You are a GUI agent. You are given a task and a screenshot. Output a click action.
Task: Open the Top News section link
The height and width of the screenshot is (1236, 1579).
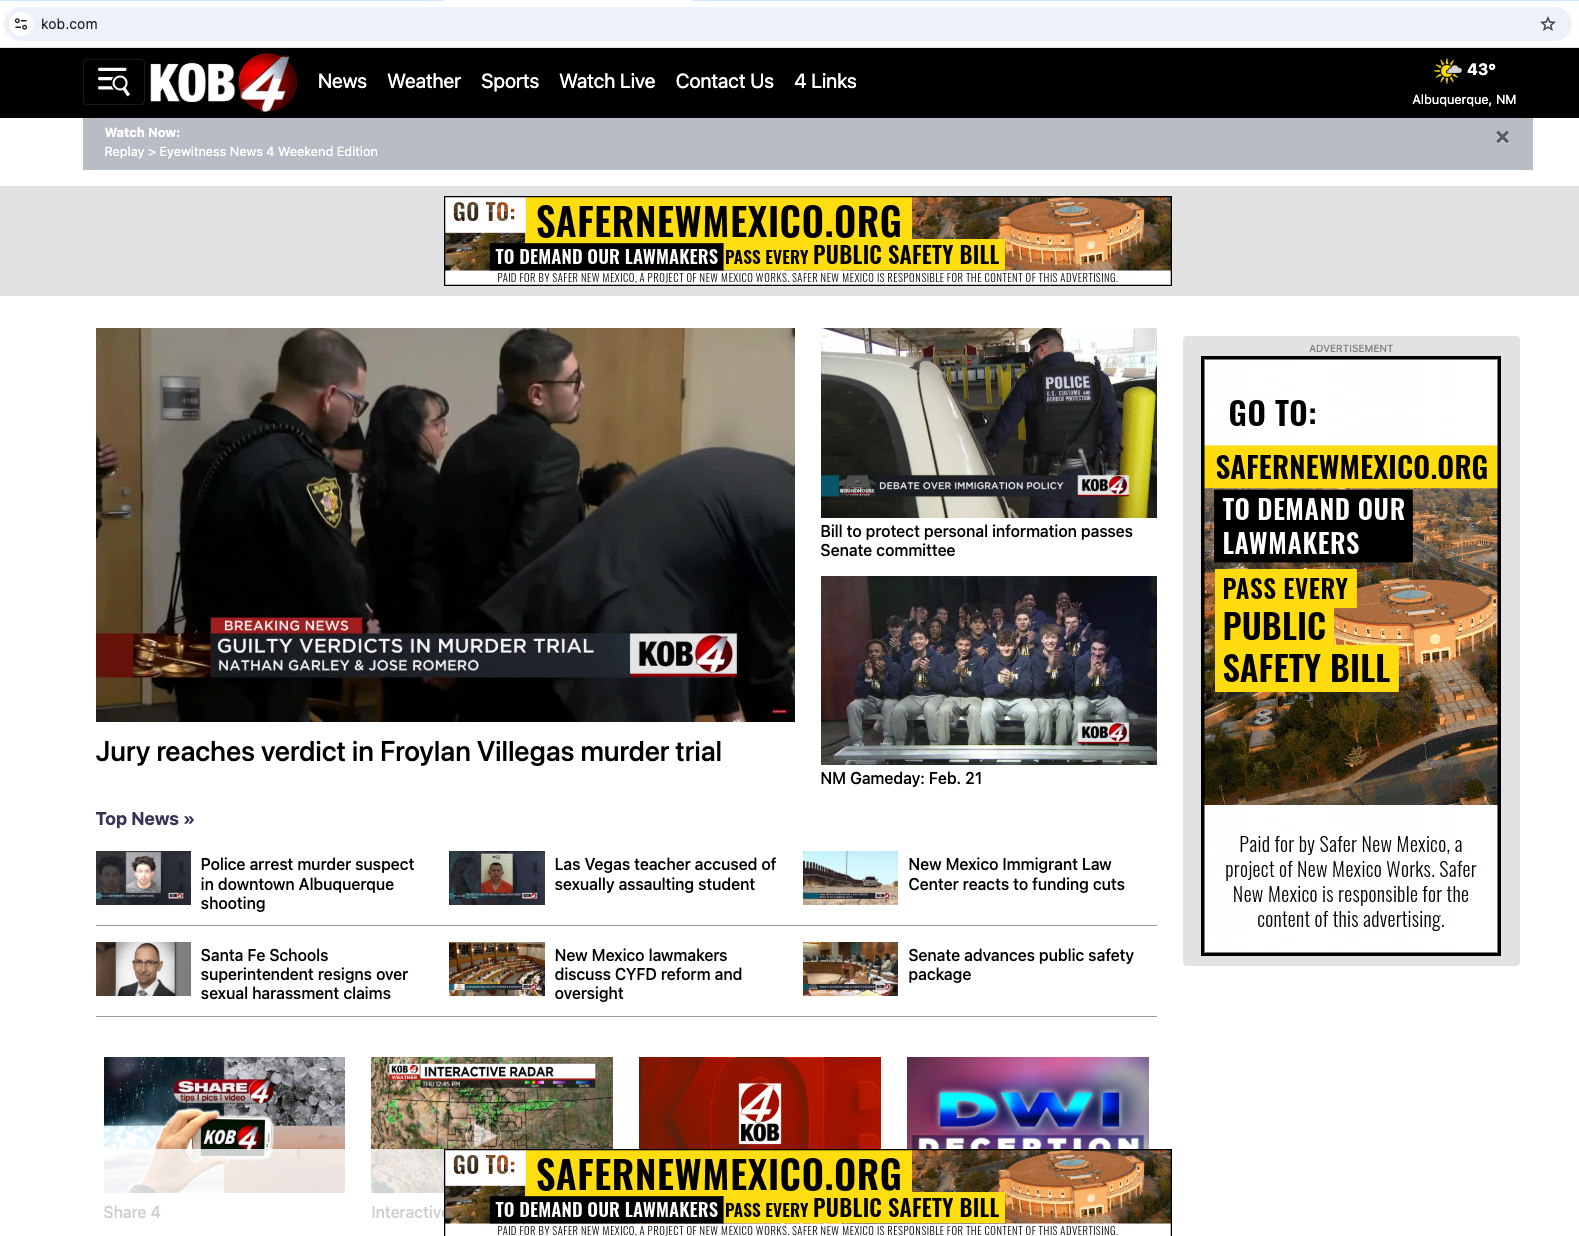pyautogui.click(x=145, y=819)
